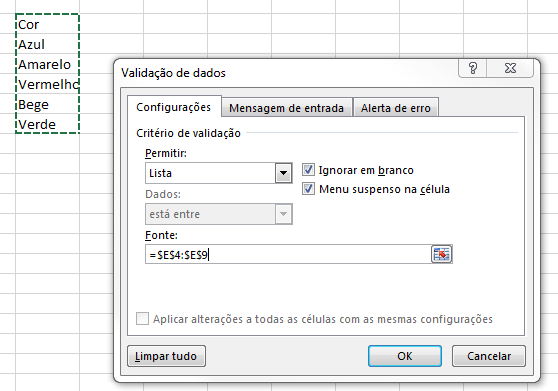Select the cell containing Amarelo
Screen dimensions: 558x391
[47, 64]
